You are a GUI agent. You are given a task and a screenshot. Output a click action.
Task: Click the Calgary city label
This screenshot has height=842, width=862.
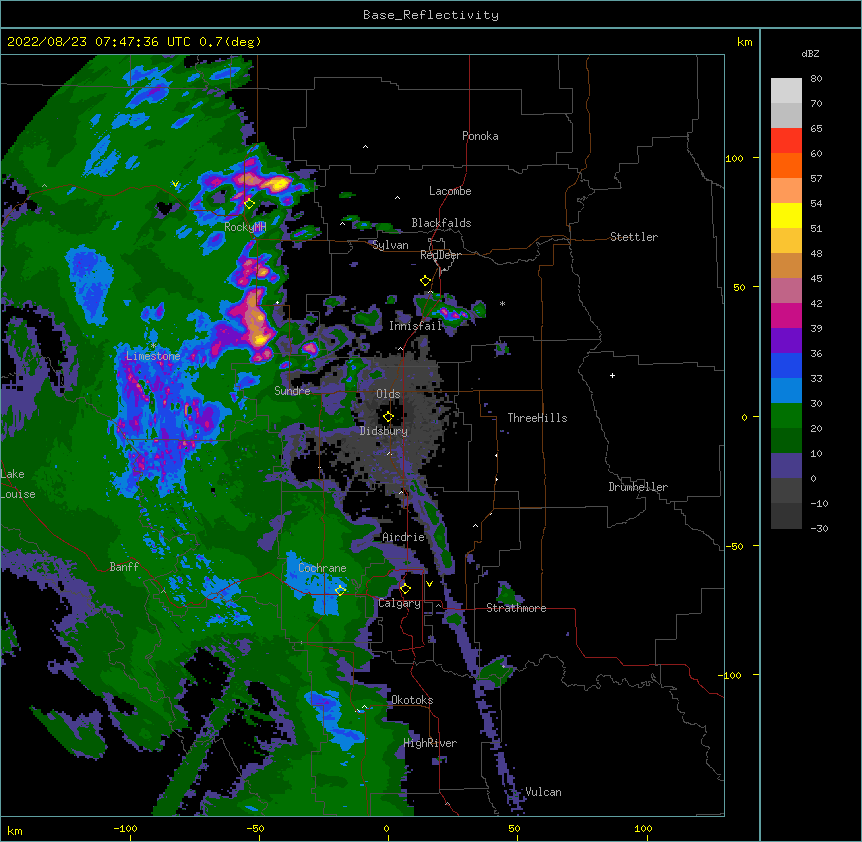(400, 603)
